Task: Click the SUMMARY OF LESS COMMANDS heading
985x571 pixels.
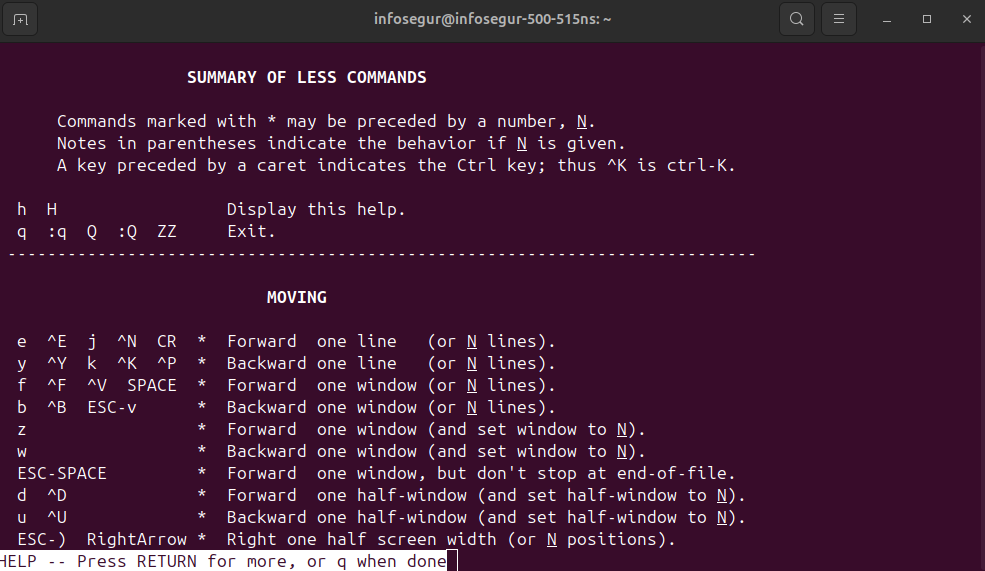Action: click(x=306, y=77)
